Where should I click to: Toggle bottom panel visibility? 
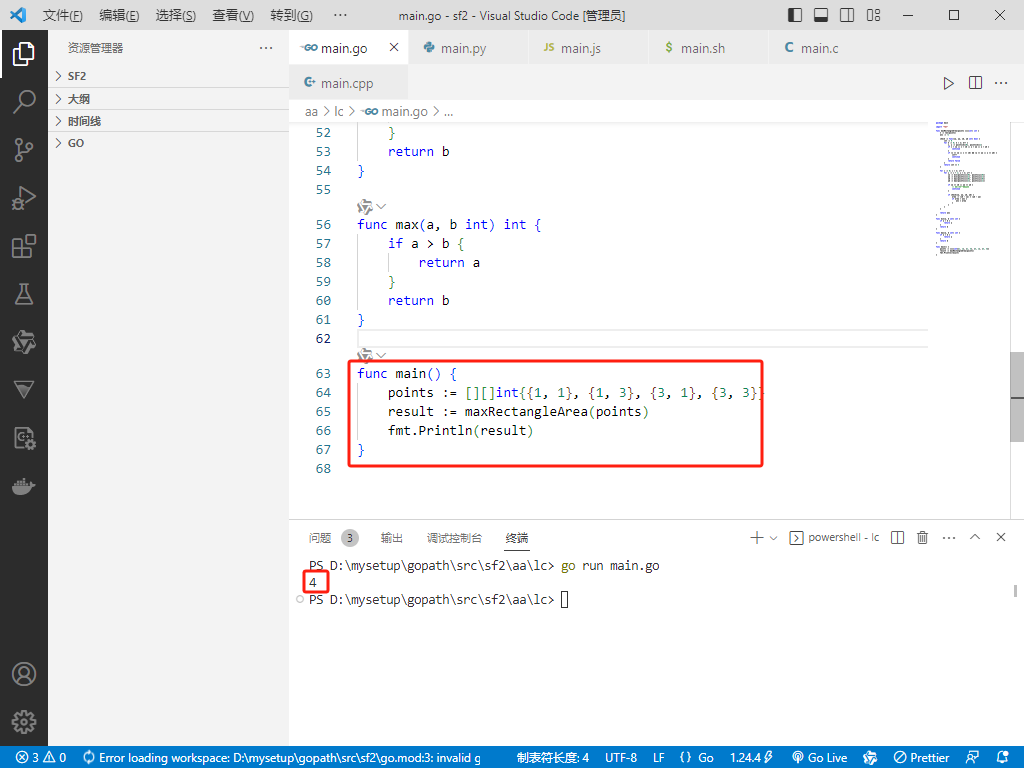[821, 15]
